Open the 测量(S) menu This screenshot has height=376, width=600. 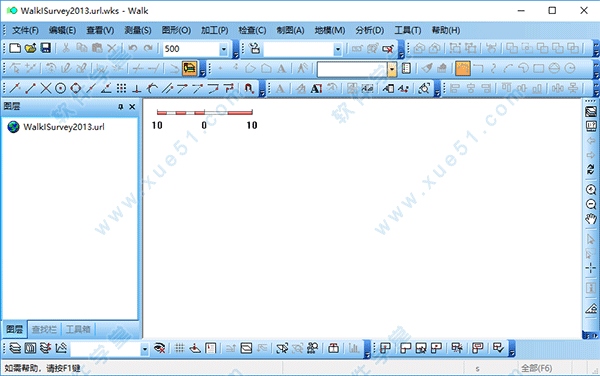click(x=138, y=30)
